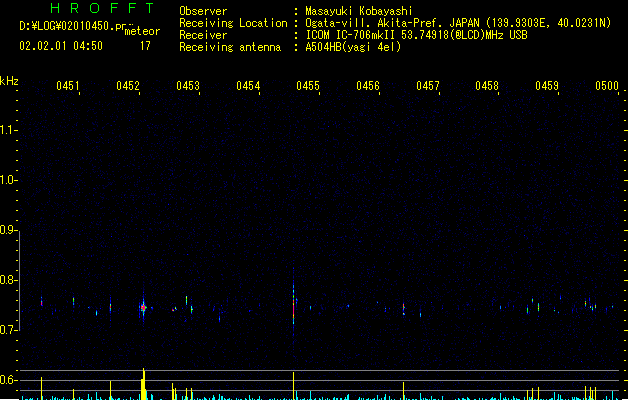This screenshot has width=629, height=400.
Task: Click the Receiver label
Action: click(203, 35)
